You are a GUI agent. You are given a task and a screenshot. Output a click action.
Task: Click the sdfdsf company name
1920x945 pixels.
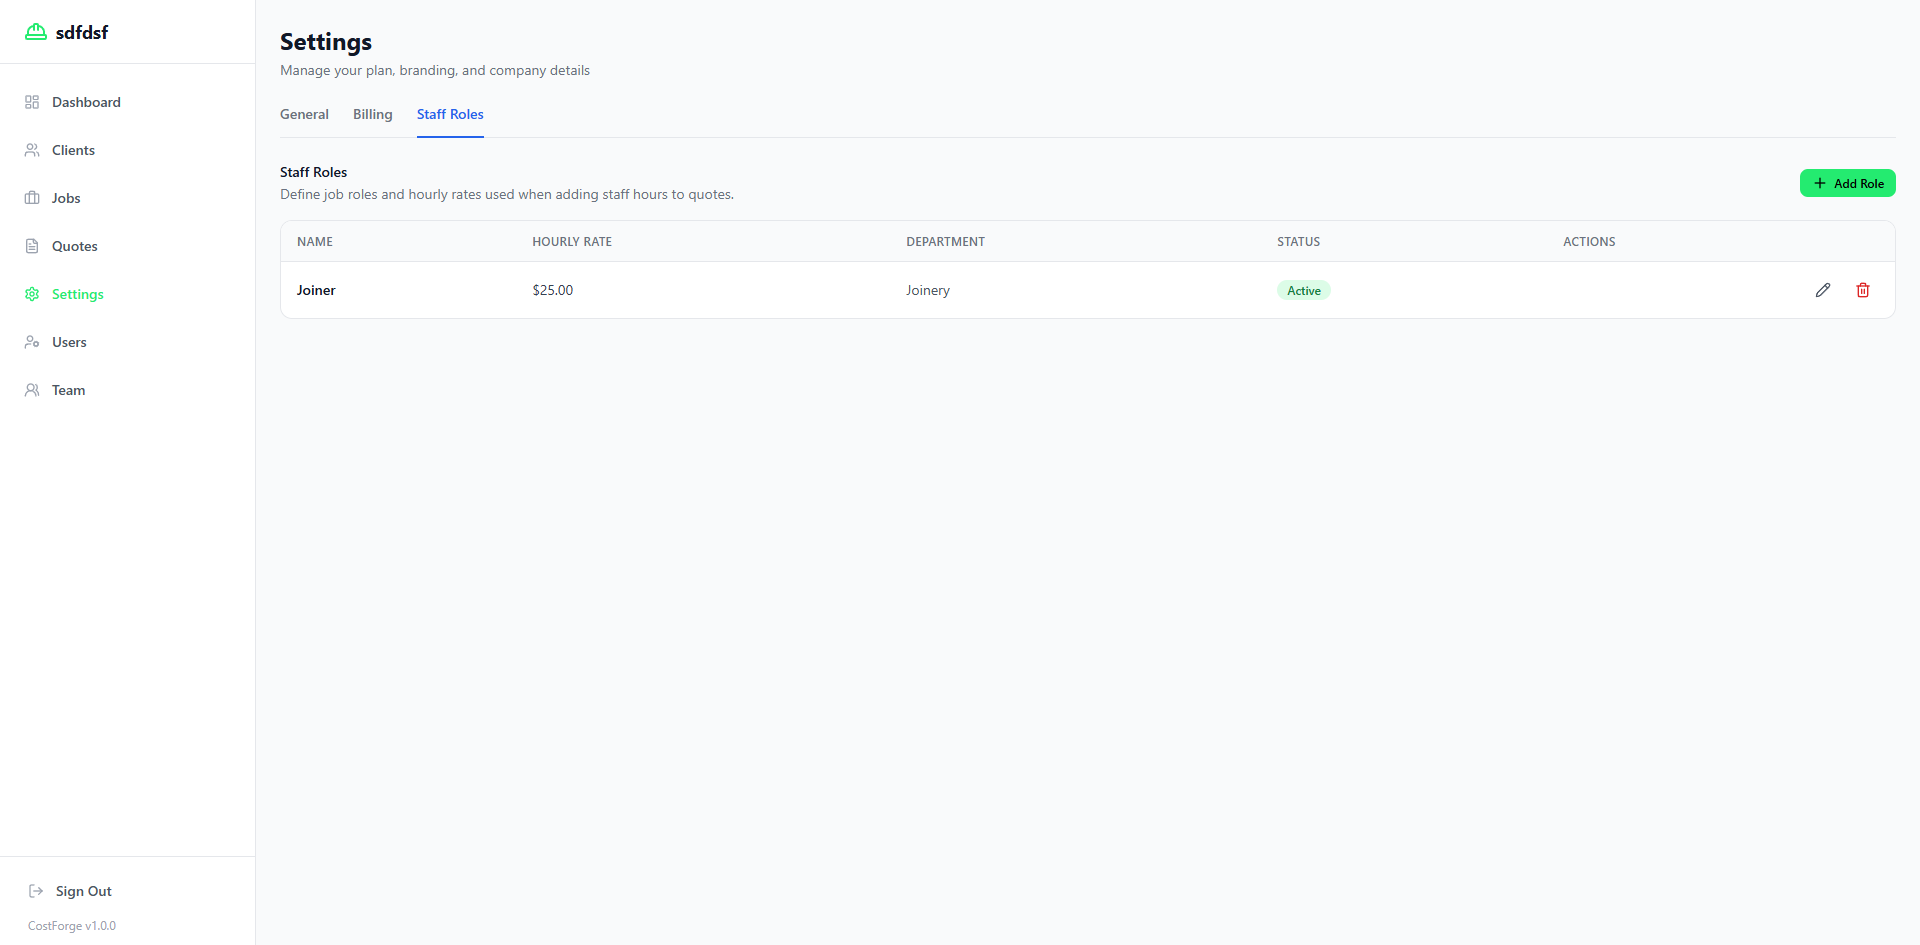point(82,32)
